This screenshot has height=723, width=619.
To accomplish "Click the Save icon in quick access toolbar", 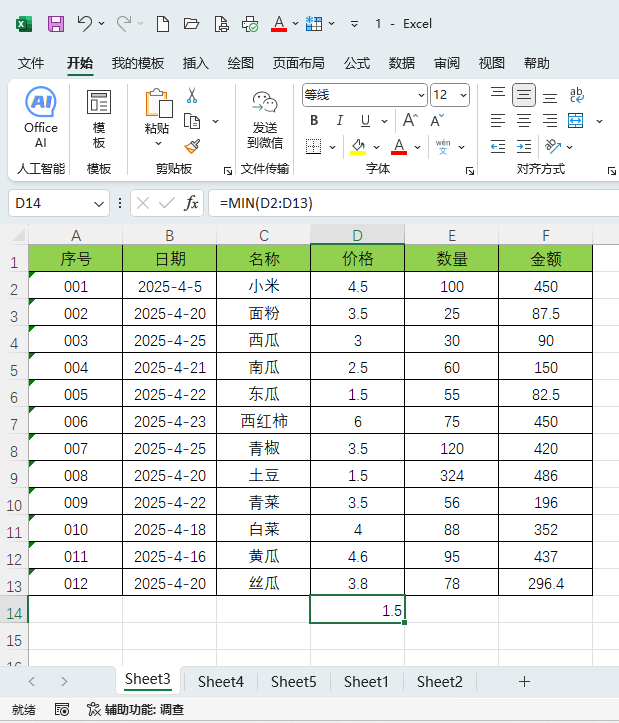I will (56, 24).
